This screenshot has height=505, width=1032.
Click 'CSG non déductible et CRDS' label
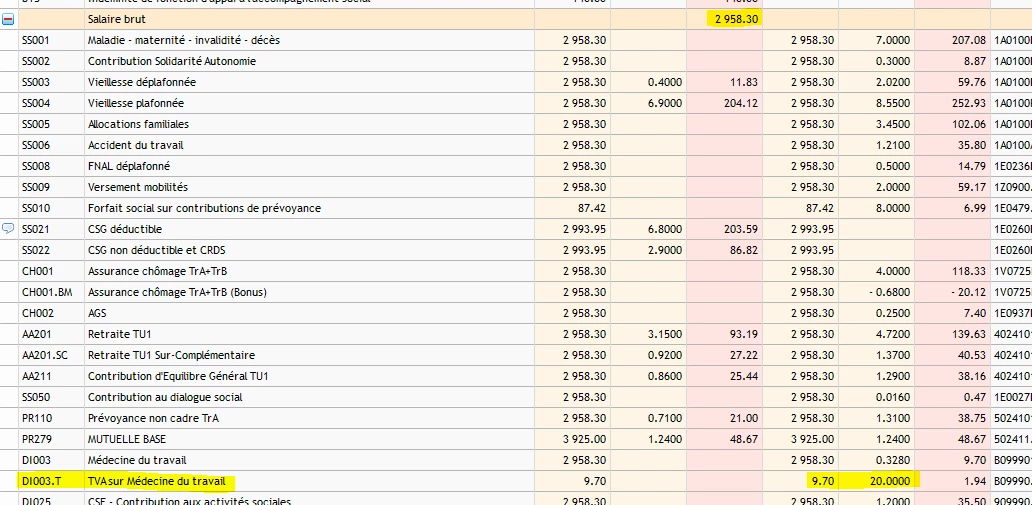157,250
